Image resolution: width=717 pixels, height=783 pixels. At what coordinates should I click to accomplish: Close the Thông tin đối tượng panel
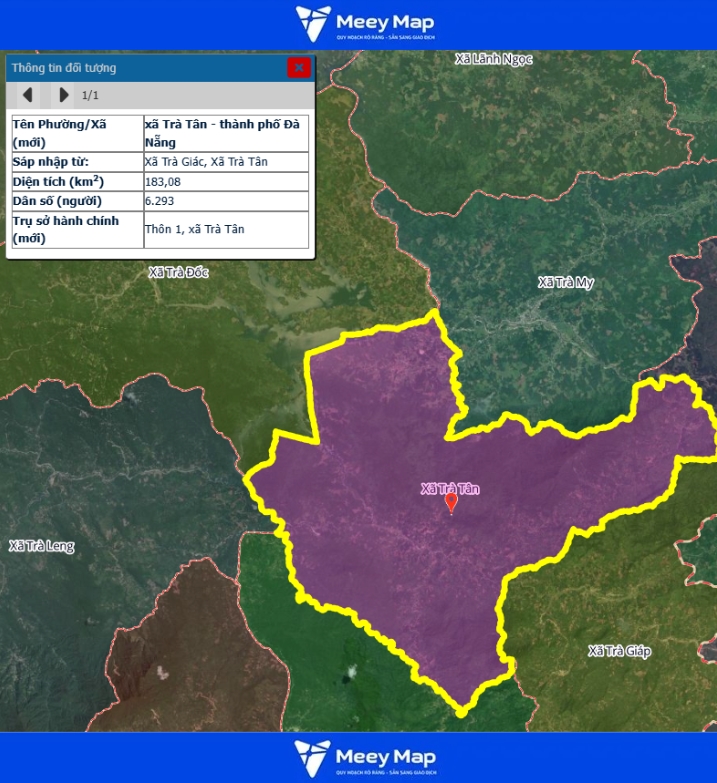click(x=298, y=68)
